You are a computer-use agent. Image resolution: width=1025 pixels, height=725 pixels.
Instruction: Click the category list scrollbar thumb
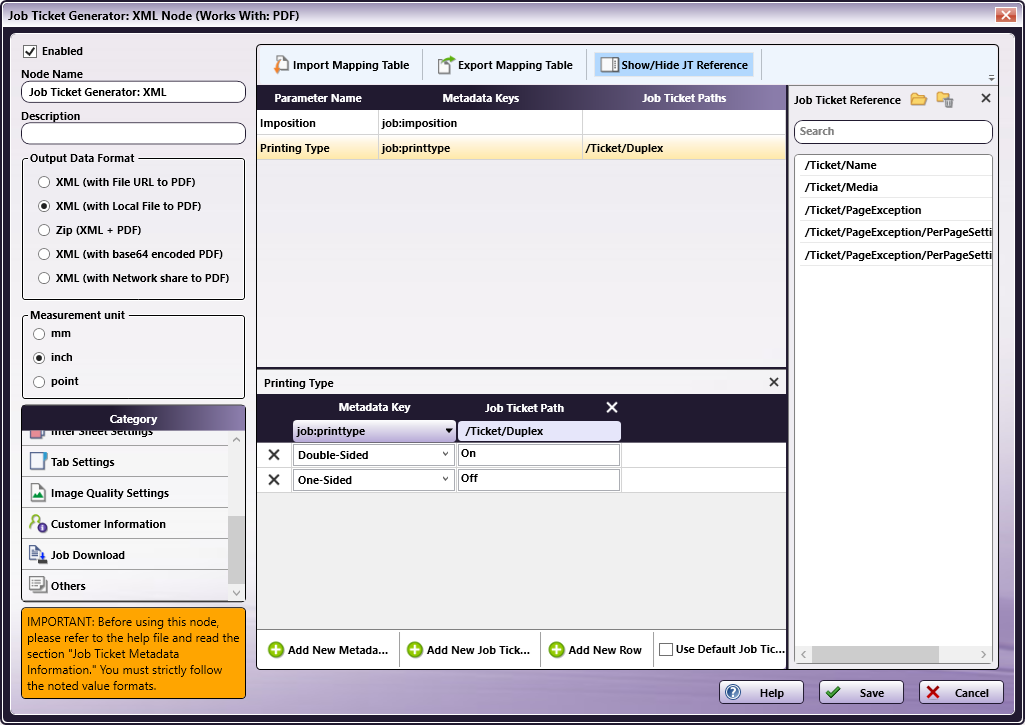(236, 549)
